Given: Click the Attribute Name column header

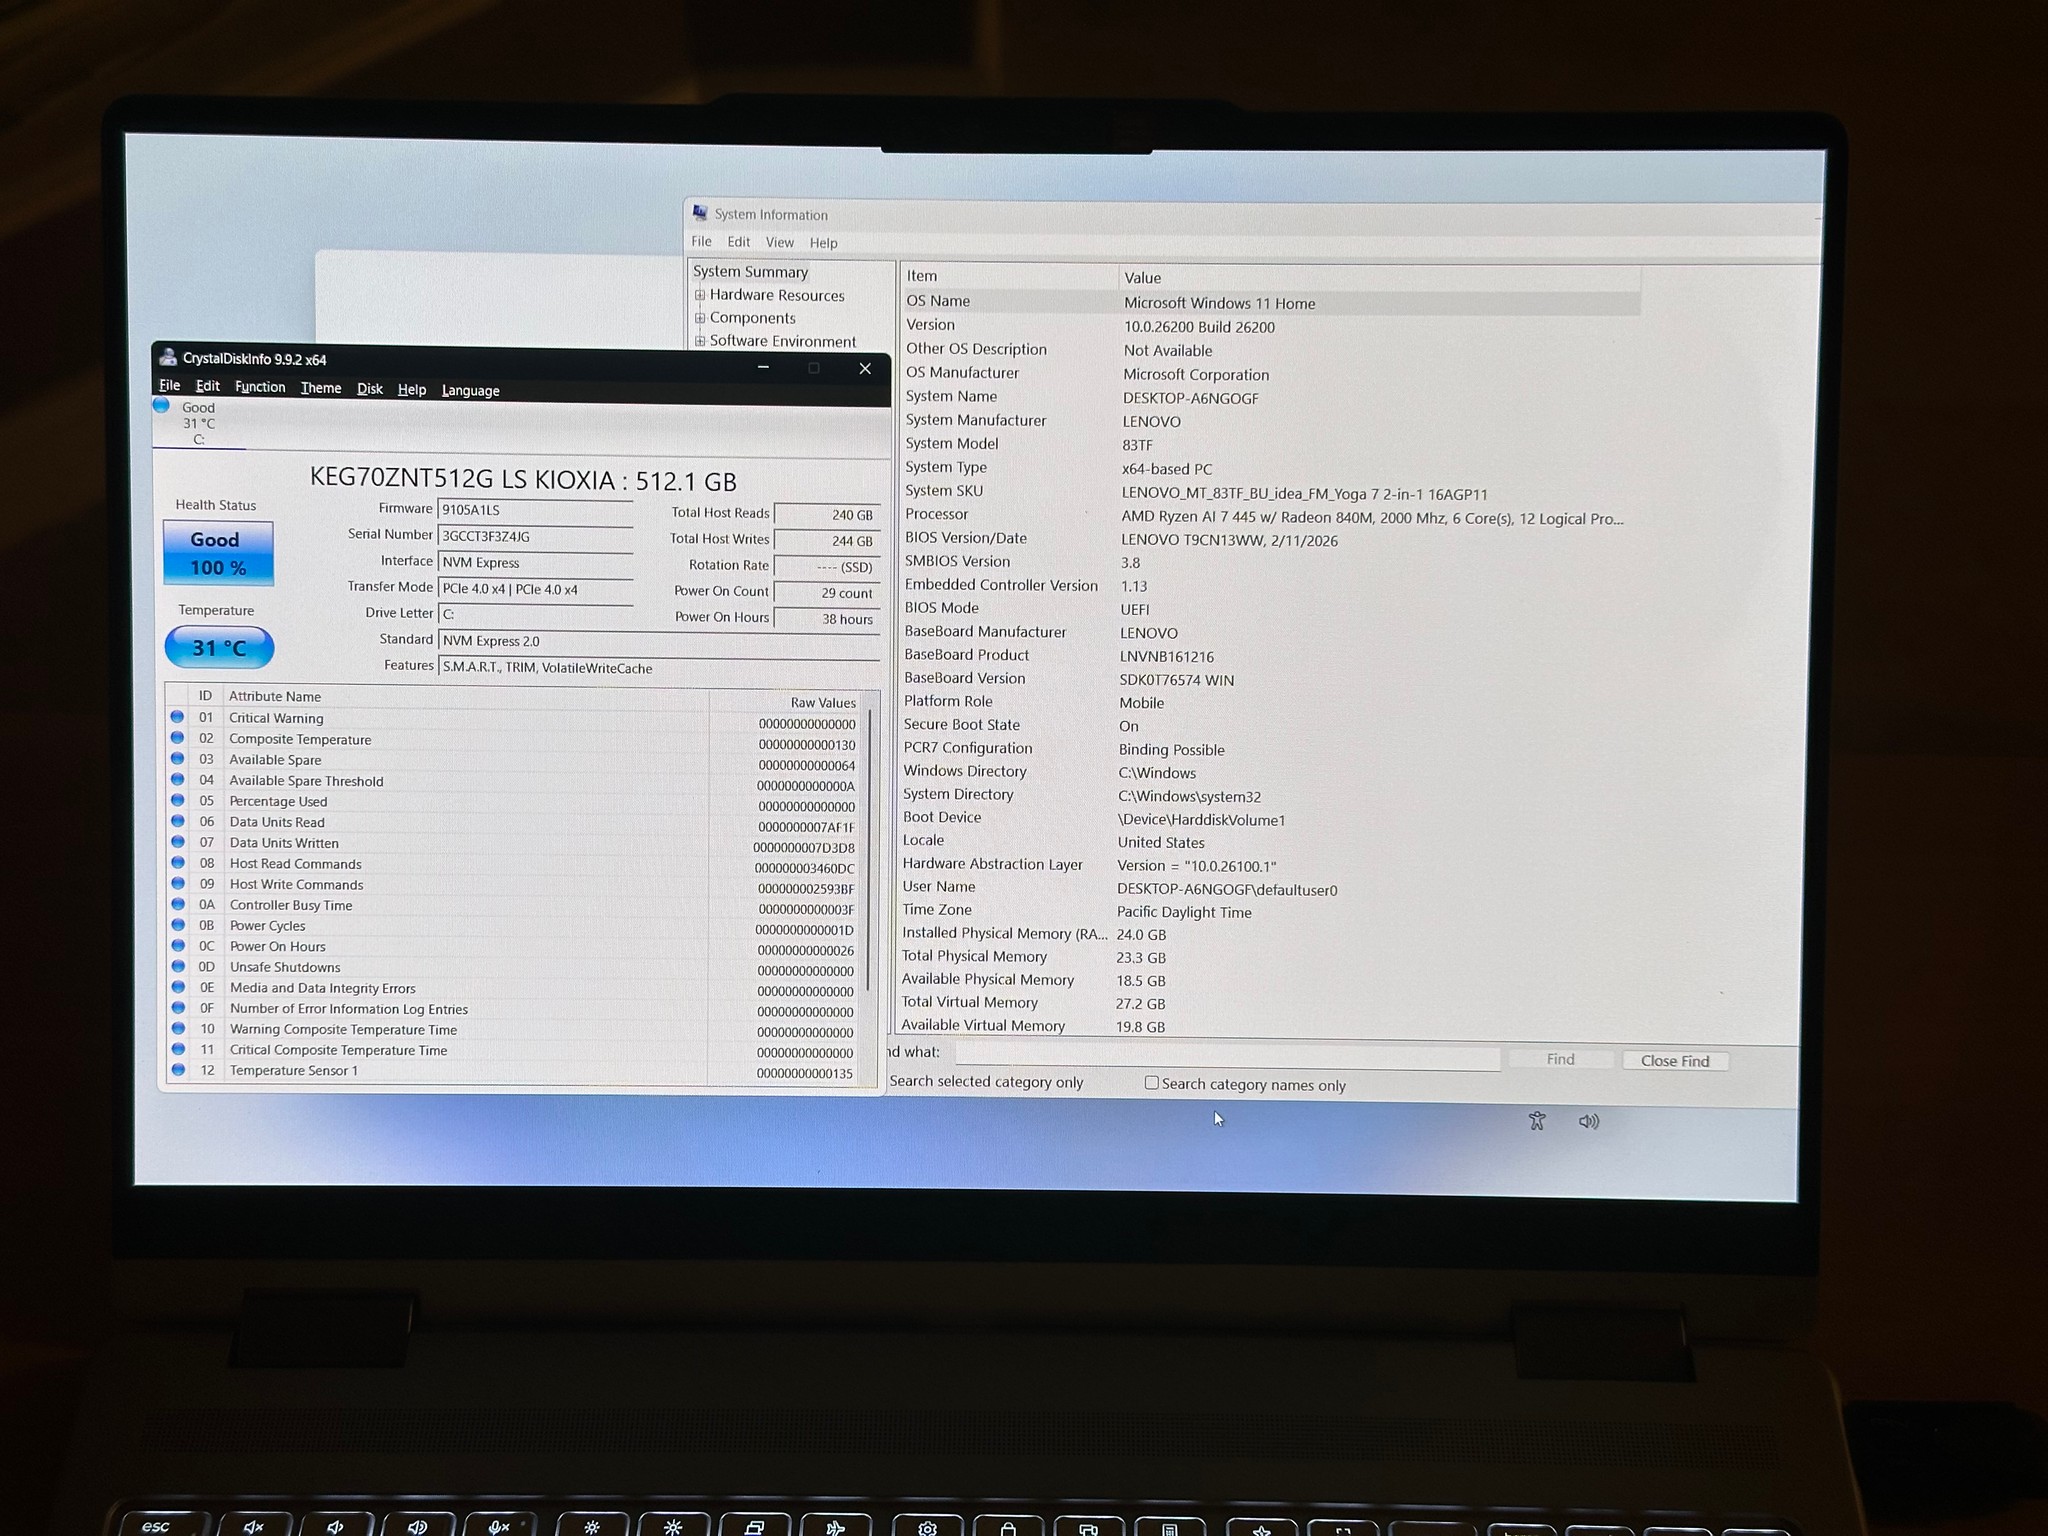Looking at the screenshot, I should [466, 697].
